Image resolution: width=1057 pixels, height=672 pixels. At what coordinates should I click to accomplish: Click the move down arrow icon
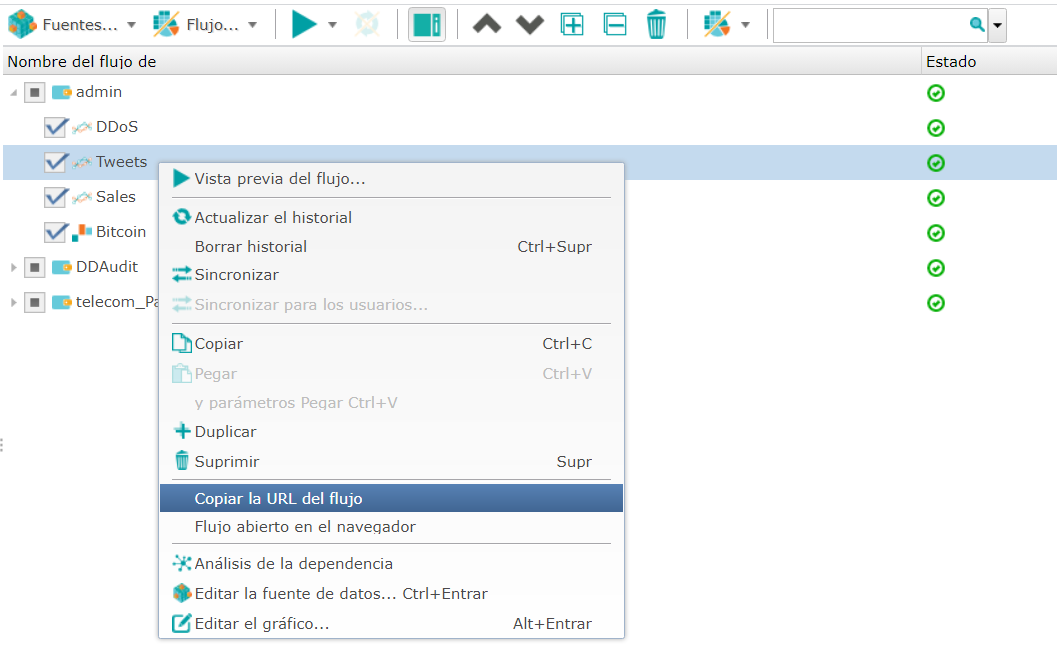pyautogui.click(x=529, y=24)
